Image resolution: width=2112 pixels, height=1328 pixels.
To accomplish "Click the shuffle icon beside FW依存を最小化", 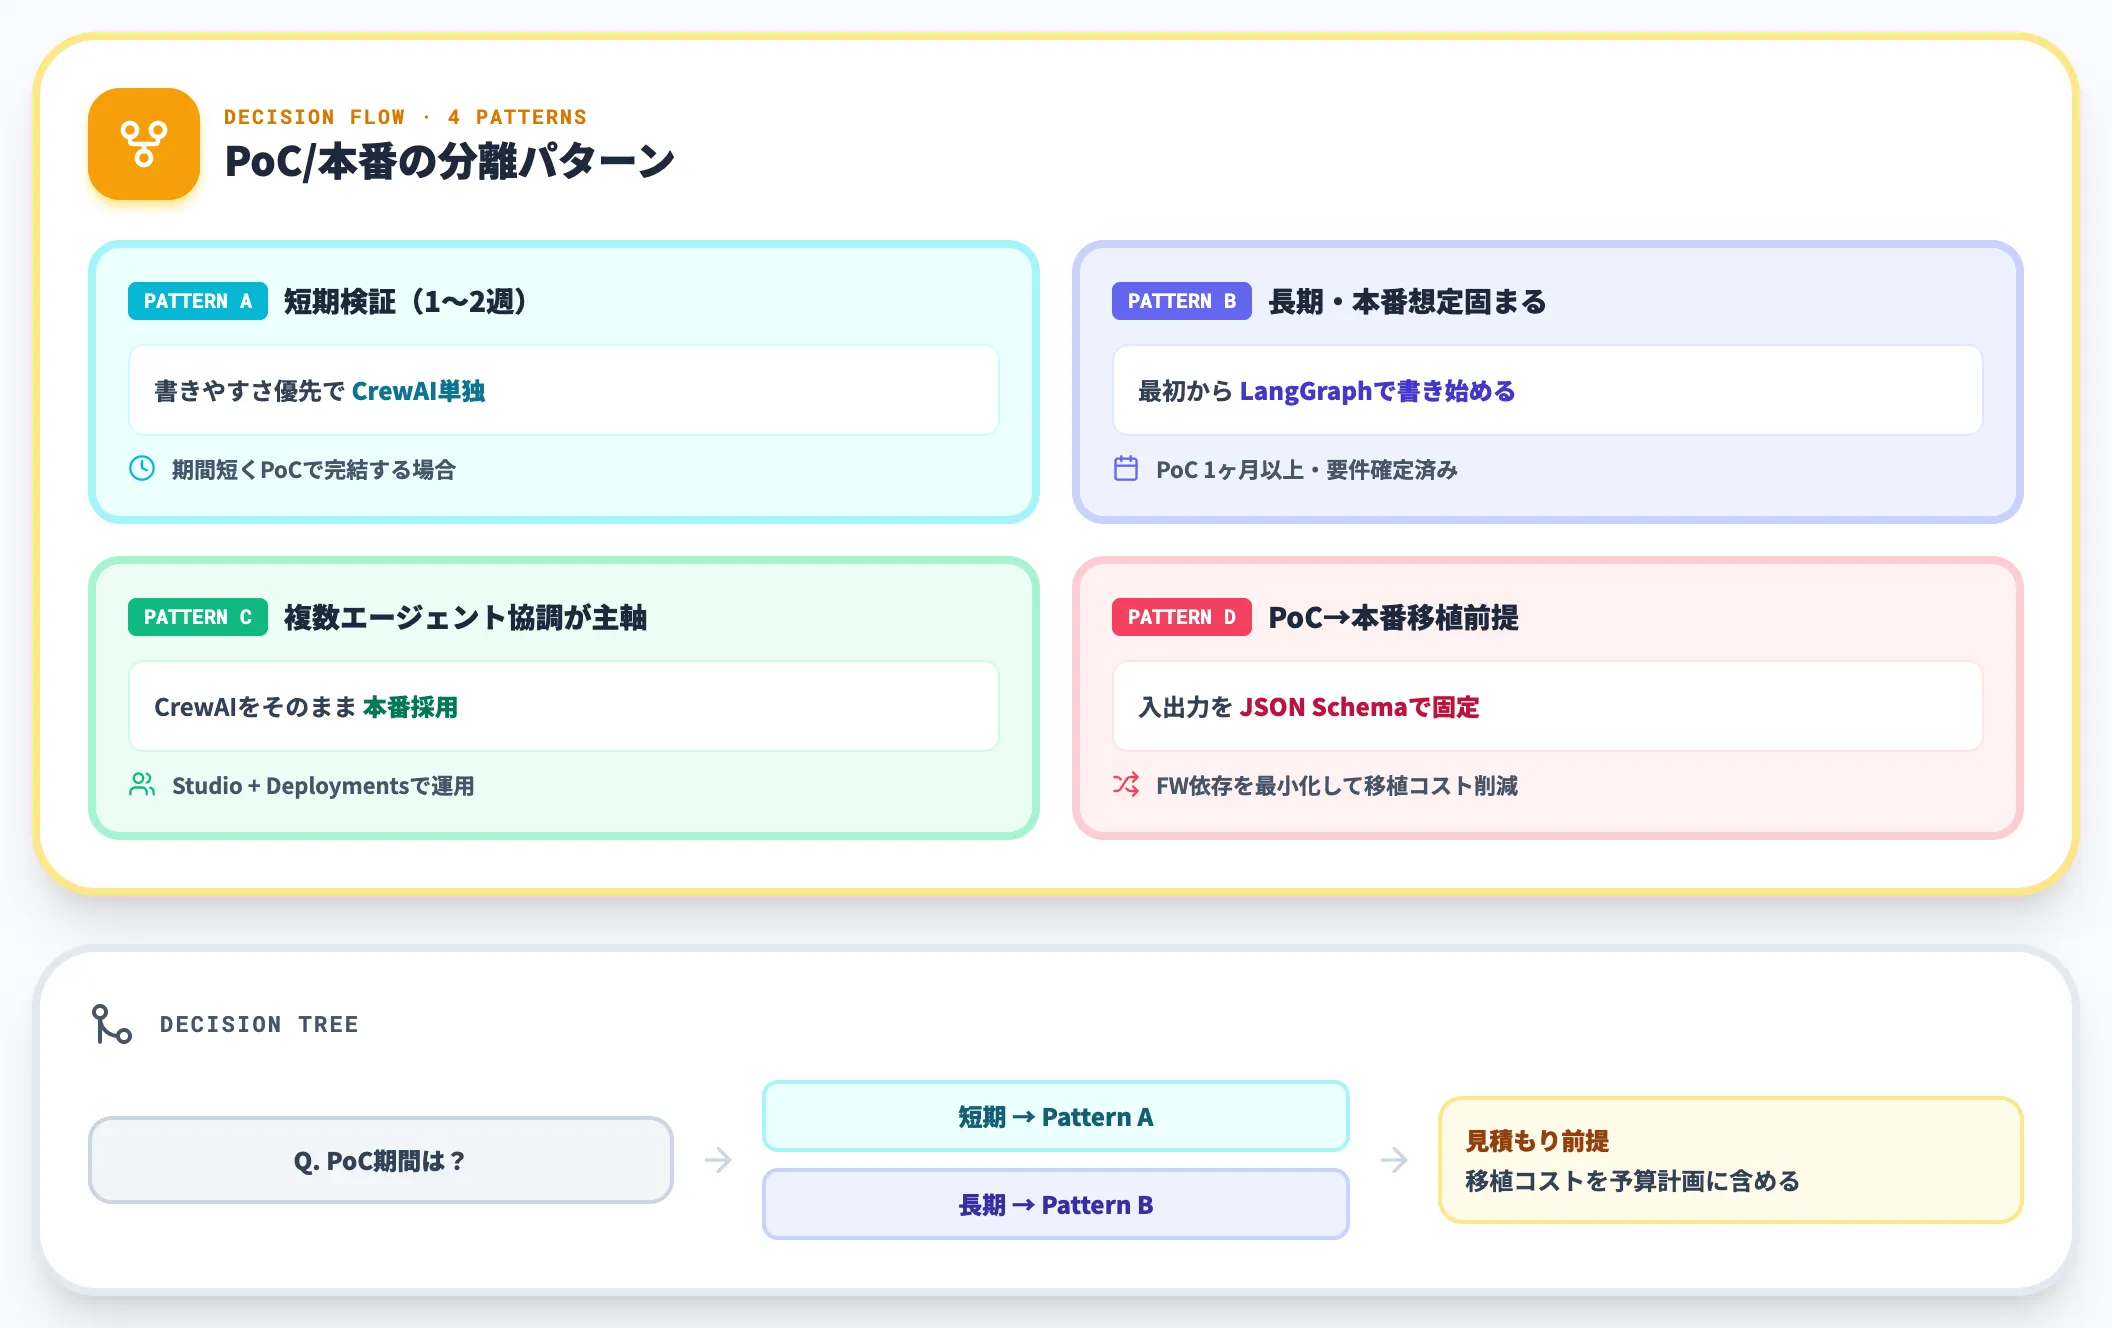I will tap(1126, 784).
